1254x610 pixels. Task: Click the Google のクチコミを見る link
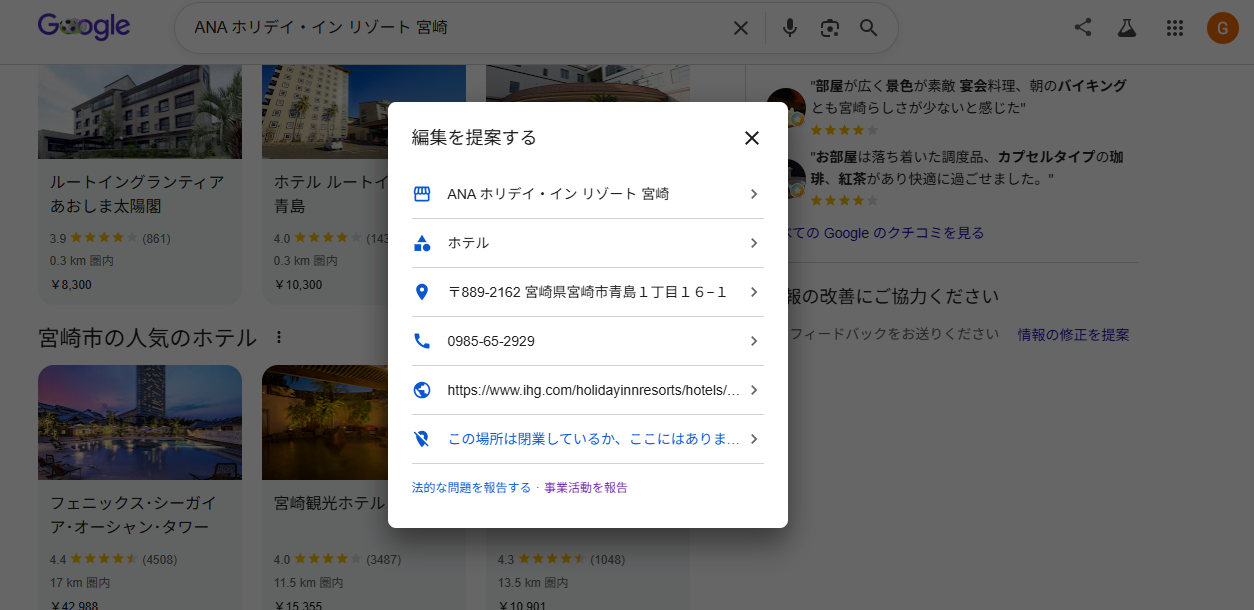(x=887, y=233)
